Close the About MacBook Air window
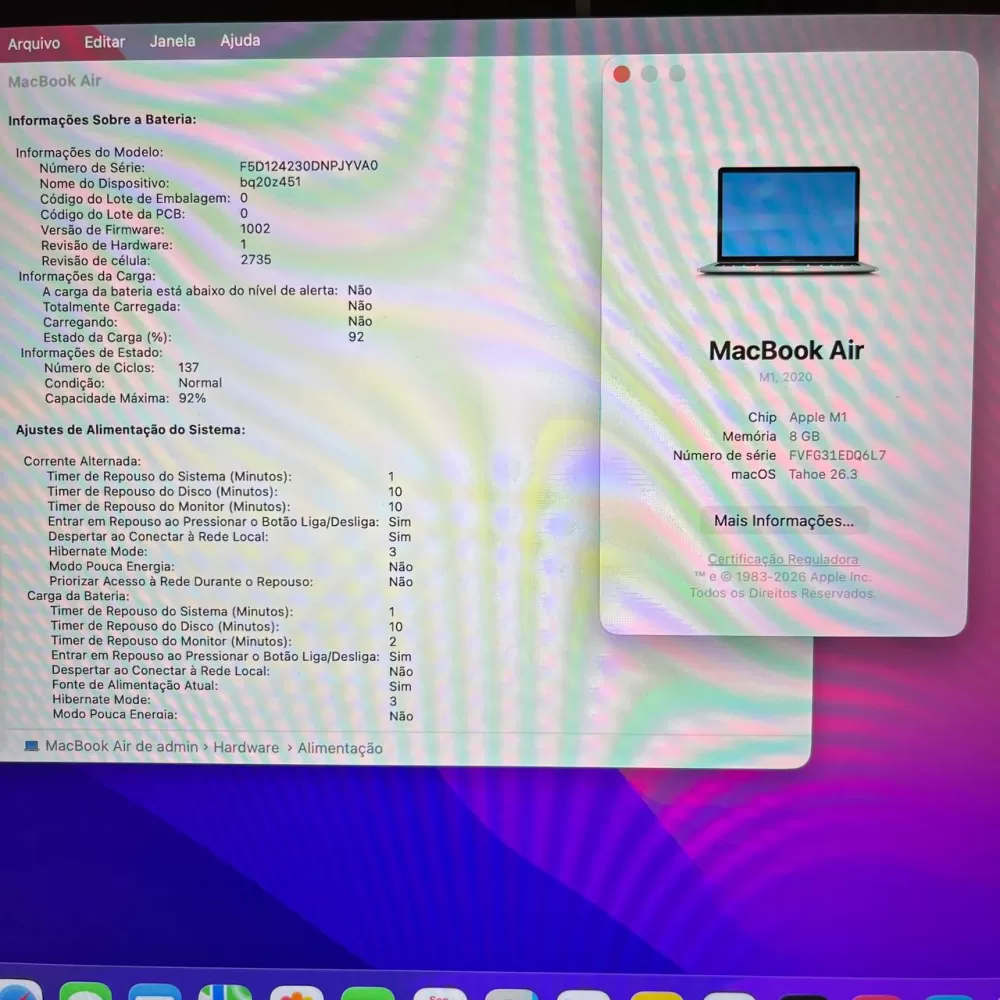 [x=621, y=74]
